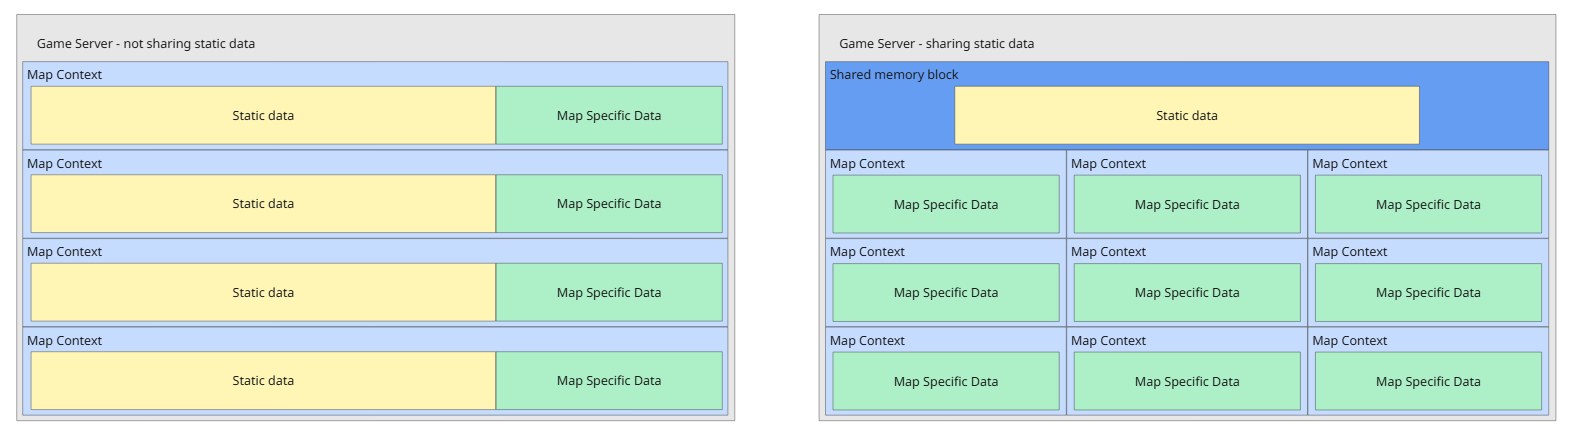
Task: Click the 'Game Server - not sharing static data' title
Action: (146, 44)
